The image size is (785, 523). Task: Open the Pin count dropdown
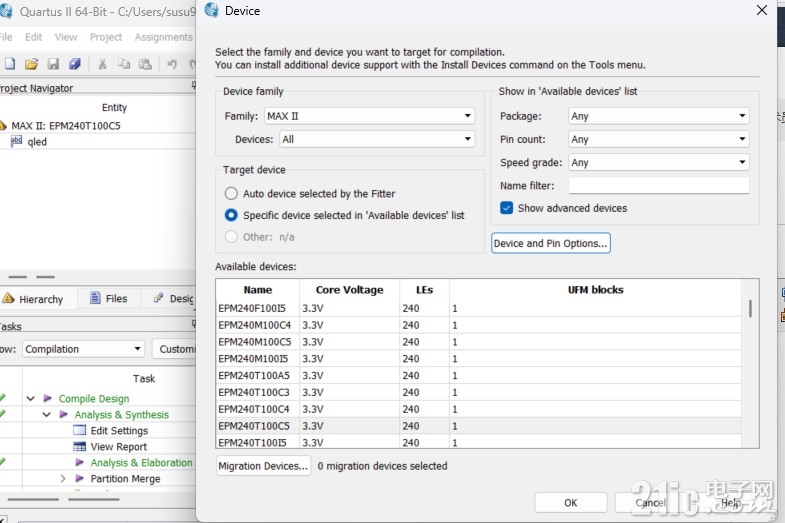point(659,139)
